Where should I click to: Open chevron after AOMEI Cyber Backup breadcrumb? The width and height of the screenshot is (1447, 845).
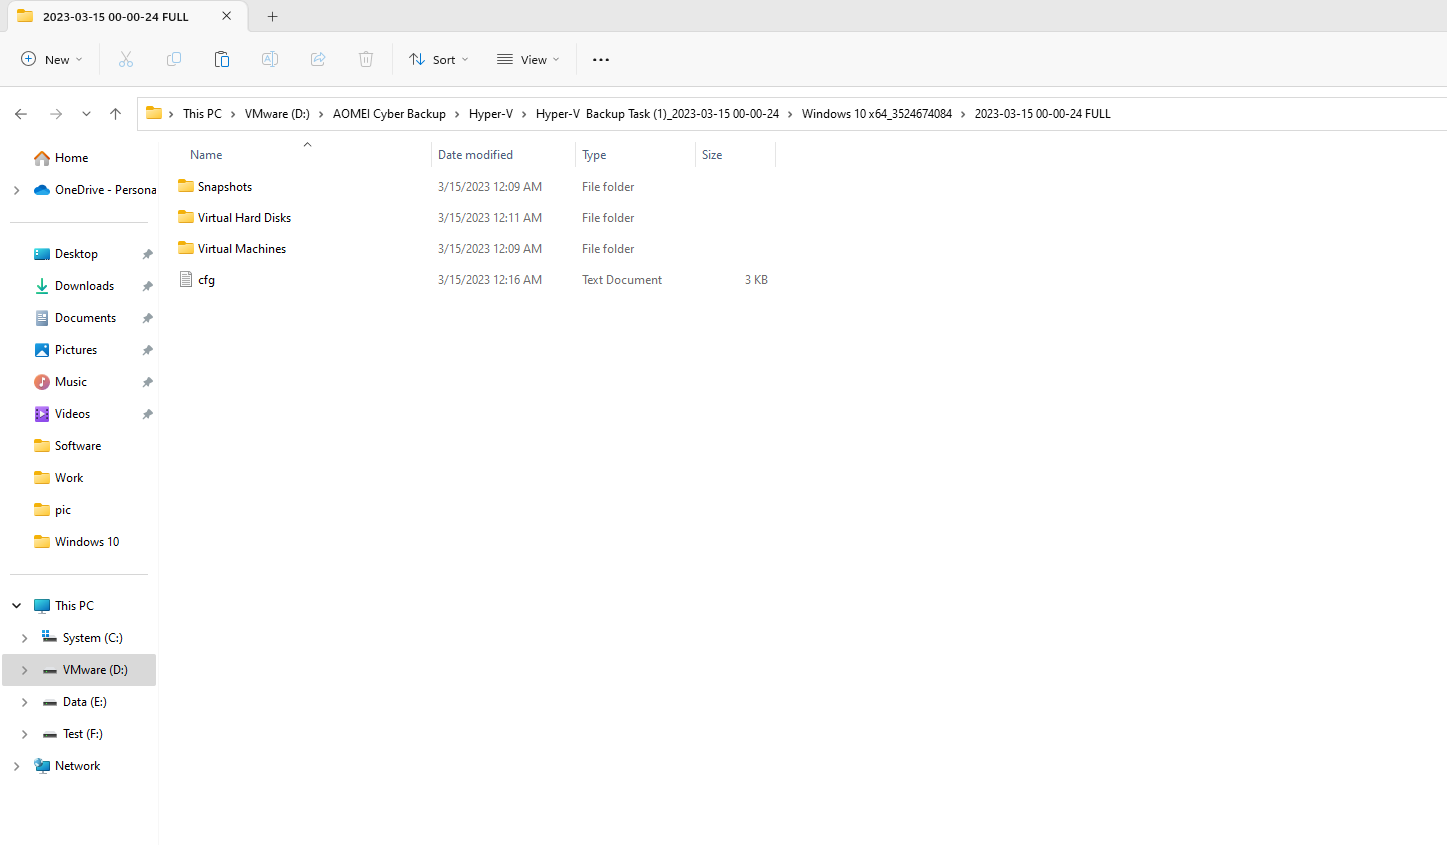pyautogui.click(x=457, y=114)
